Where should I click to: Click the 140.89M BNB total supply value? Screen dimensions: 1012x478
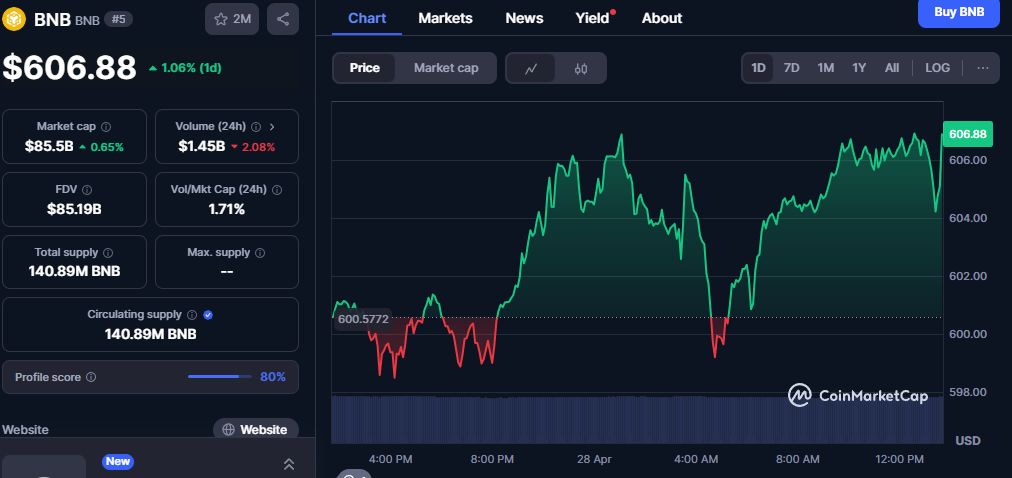tap(74, 271)
